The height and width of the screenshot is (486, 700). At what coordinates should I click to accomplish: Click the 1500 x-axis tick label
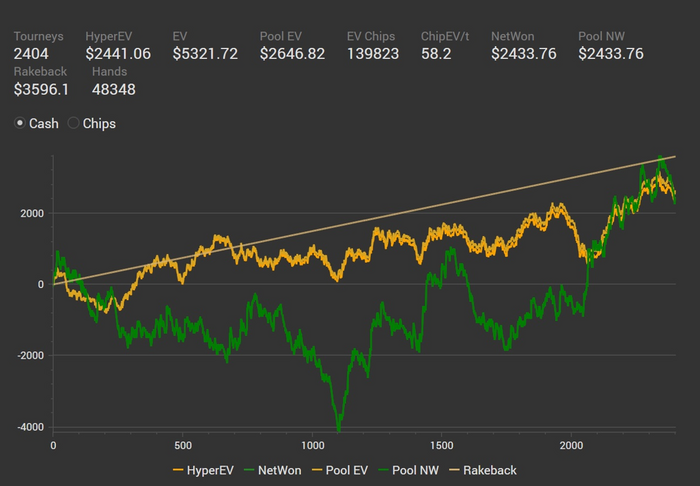[442, 445]
